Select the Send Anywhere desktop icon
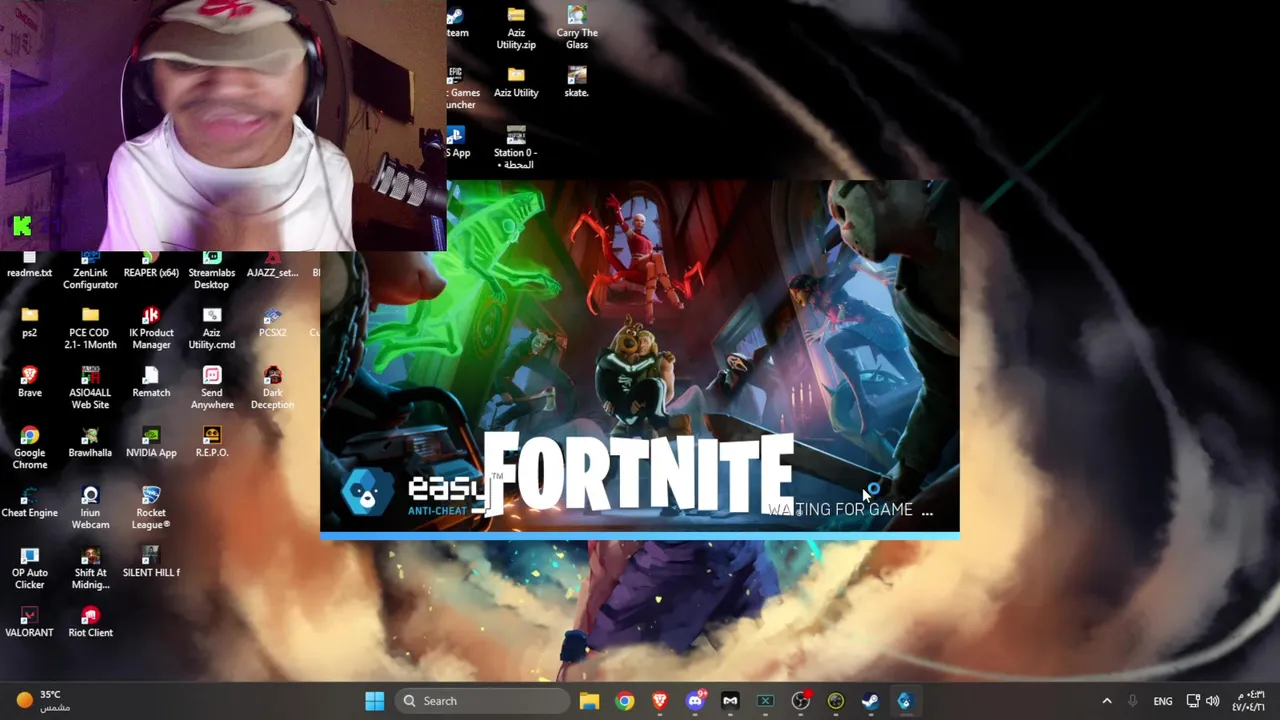1280x720 pixels. point(212,387)
